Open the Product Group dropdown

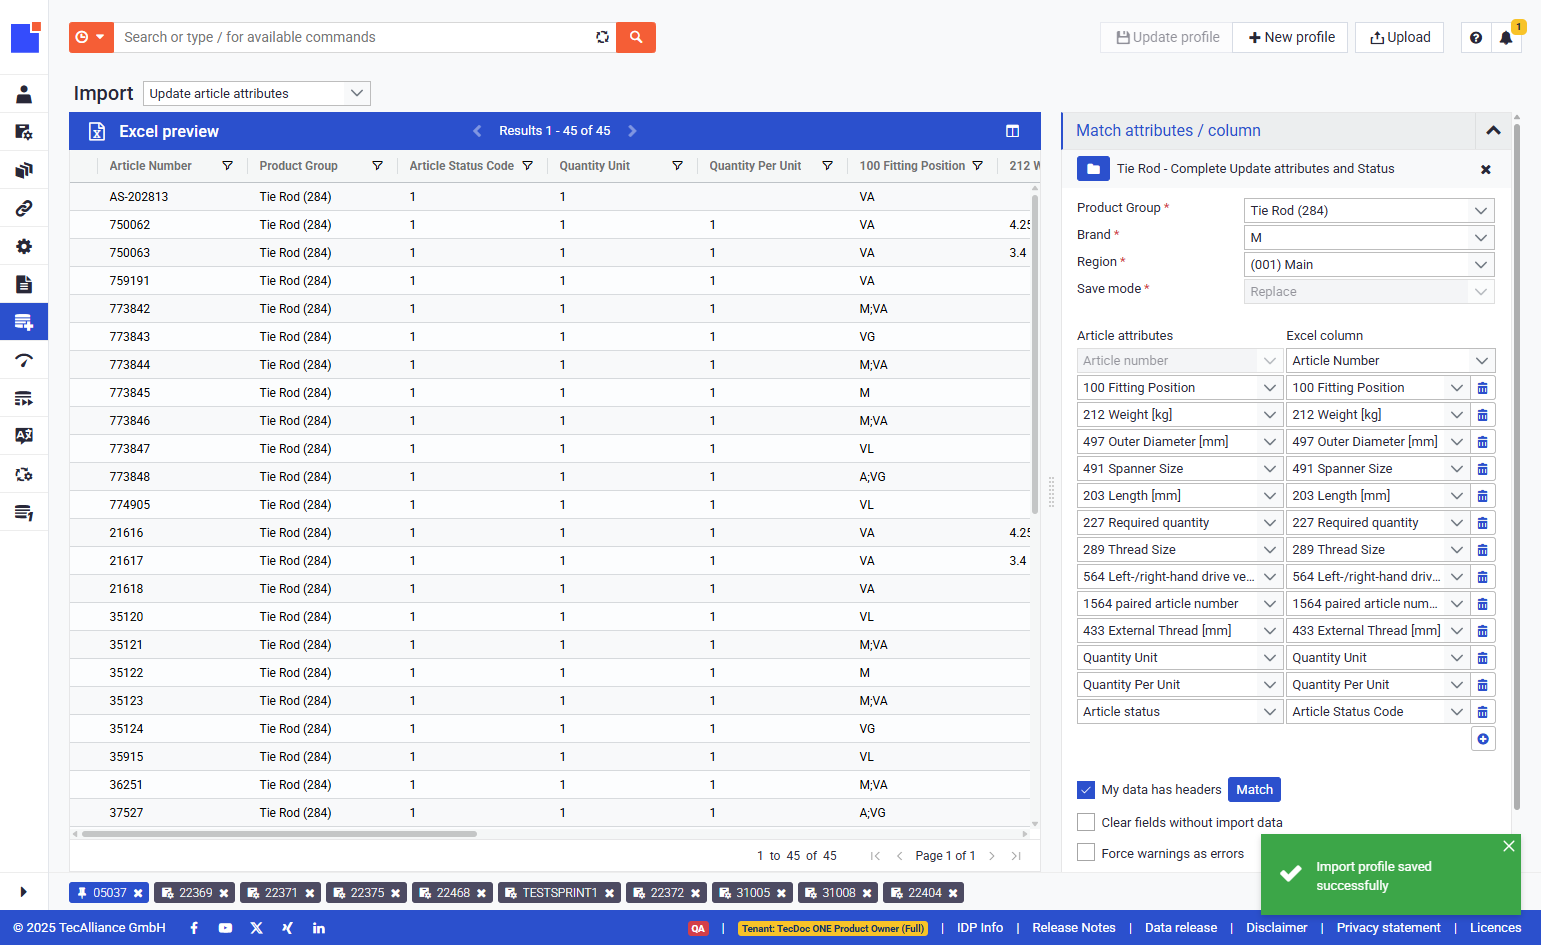click(x=1369, y=211)
